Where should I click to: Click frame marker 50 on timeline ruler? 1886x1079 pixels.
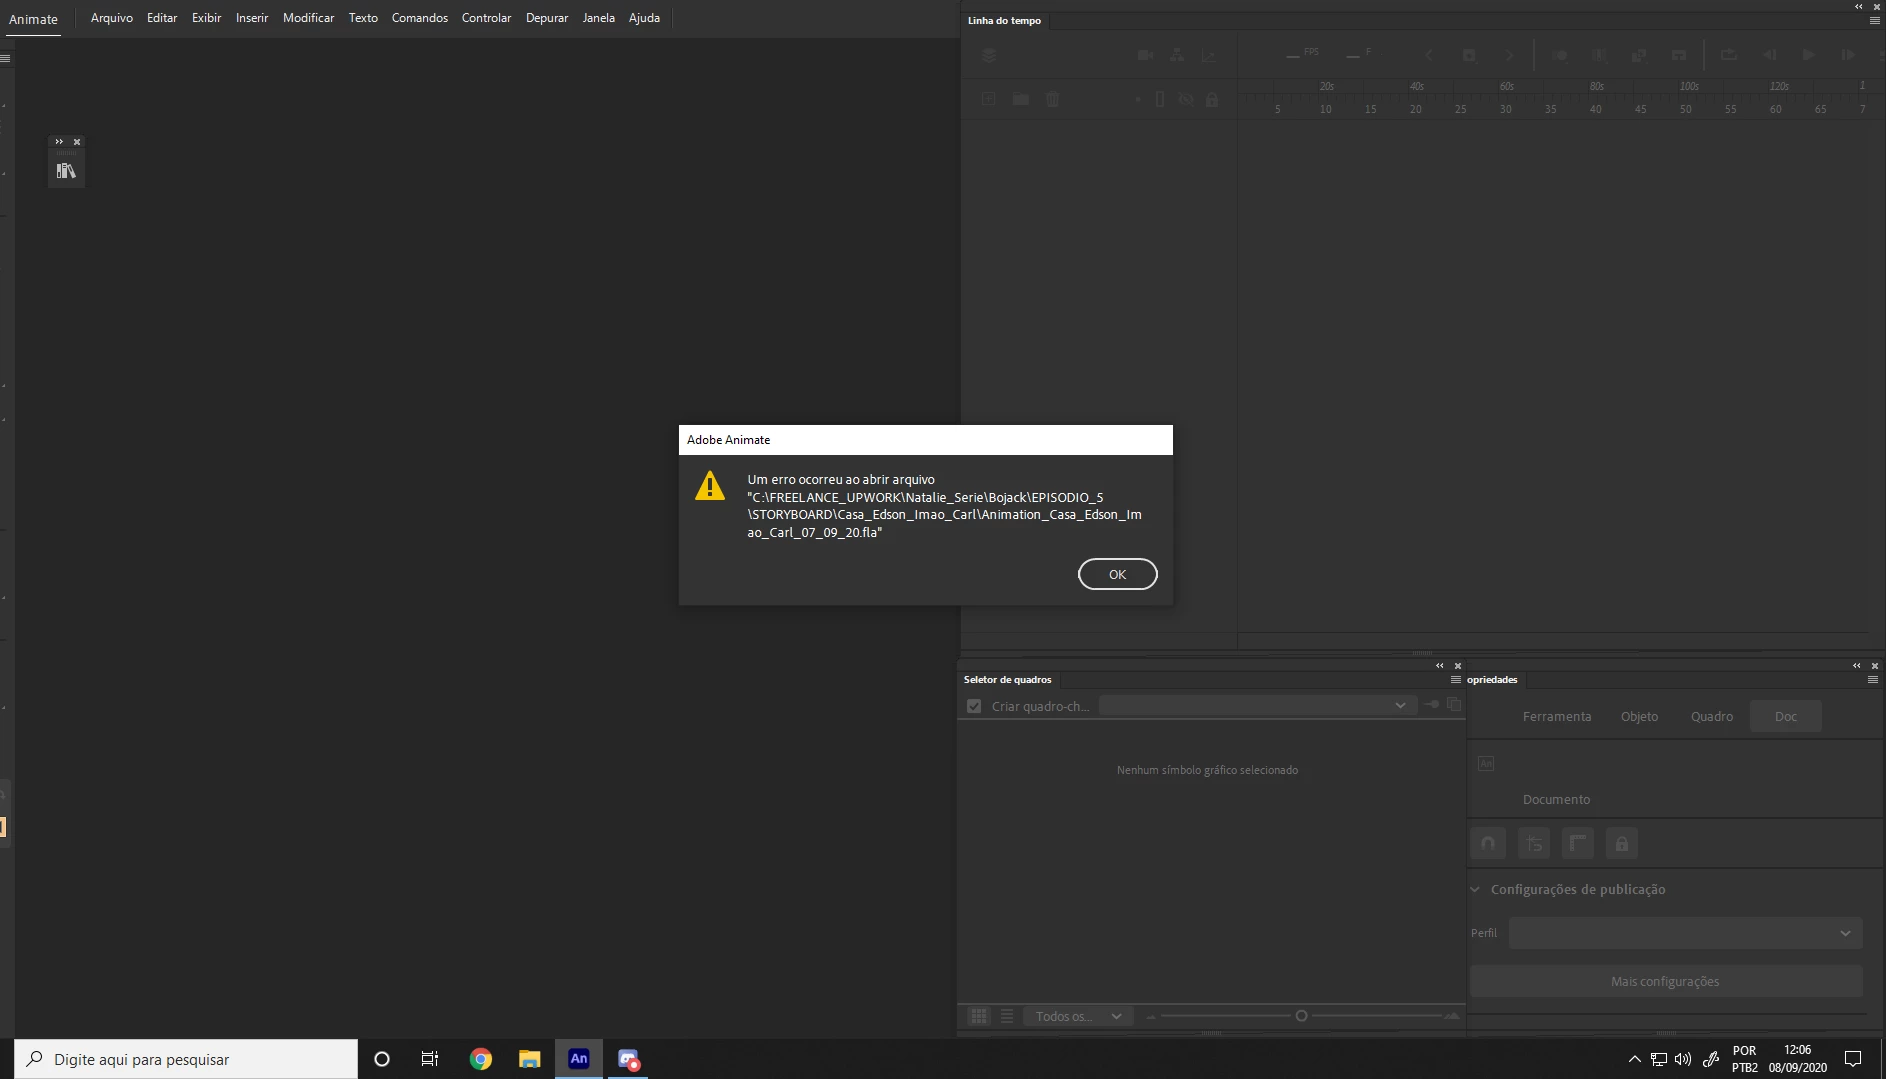click(x=1686, y=109)
